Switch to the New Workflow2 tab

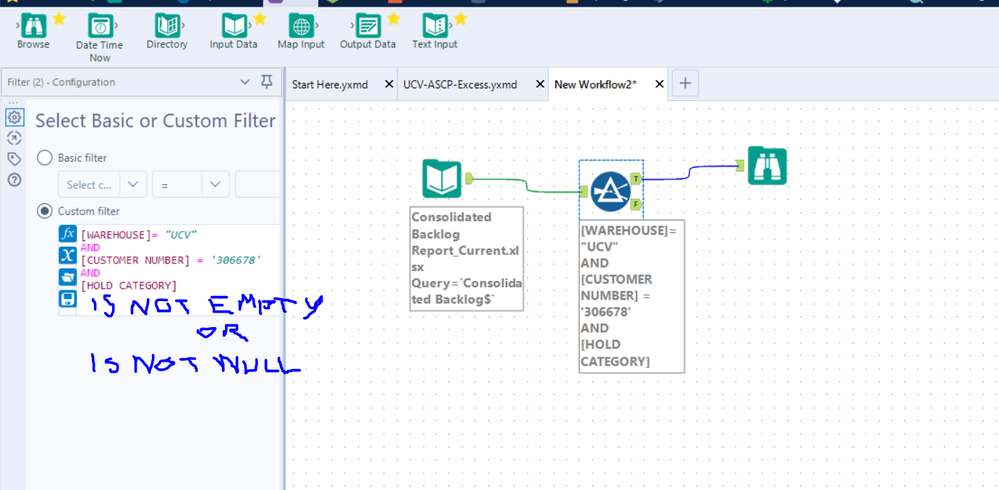[596, 85]
